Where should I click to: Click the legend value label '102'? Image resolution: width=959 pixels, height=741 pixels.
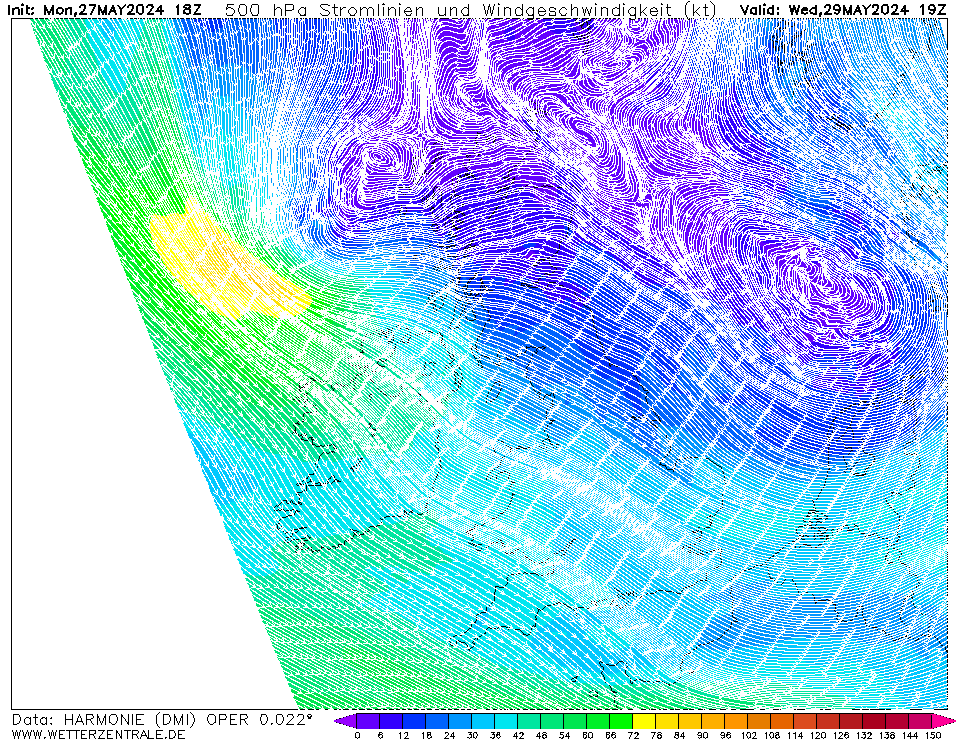point(748,735)
